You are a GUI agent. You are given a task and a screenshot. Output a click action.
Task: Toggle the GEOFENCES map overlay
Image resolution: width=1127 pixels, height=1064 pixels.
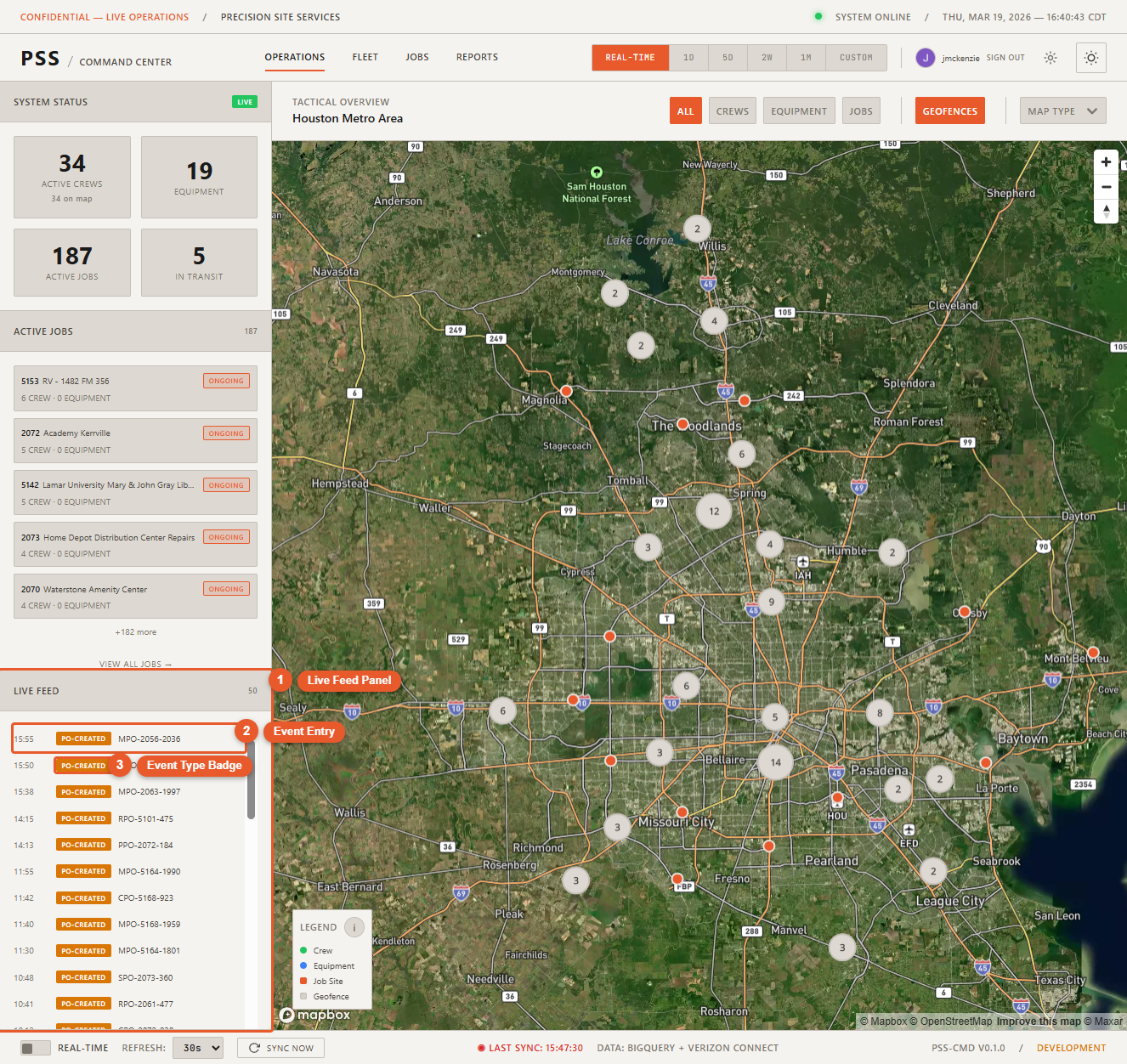[949, 110]
